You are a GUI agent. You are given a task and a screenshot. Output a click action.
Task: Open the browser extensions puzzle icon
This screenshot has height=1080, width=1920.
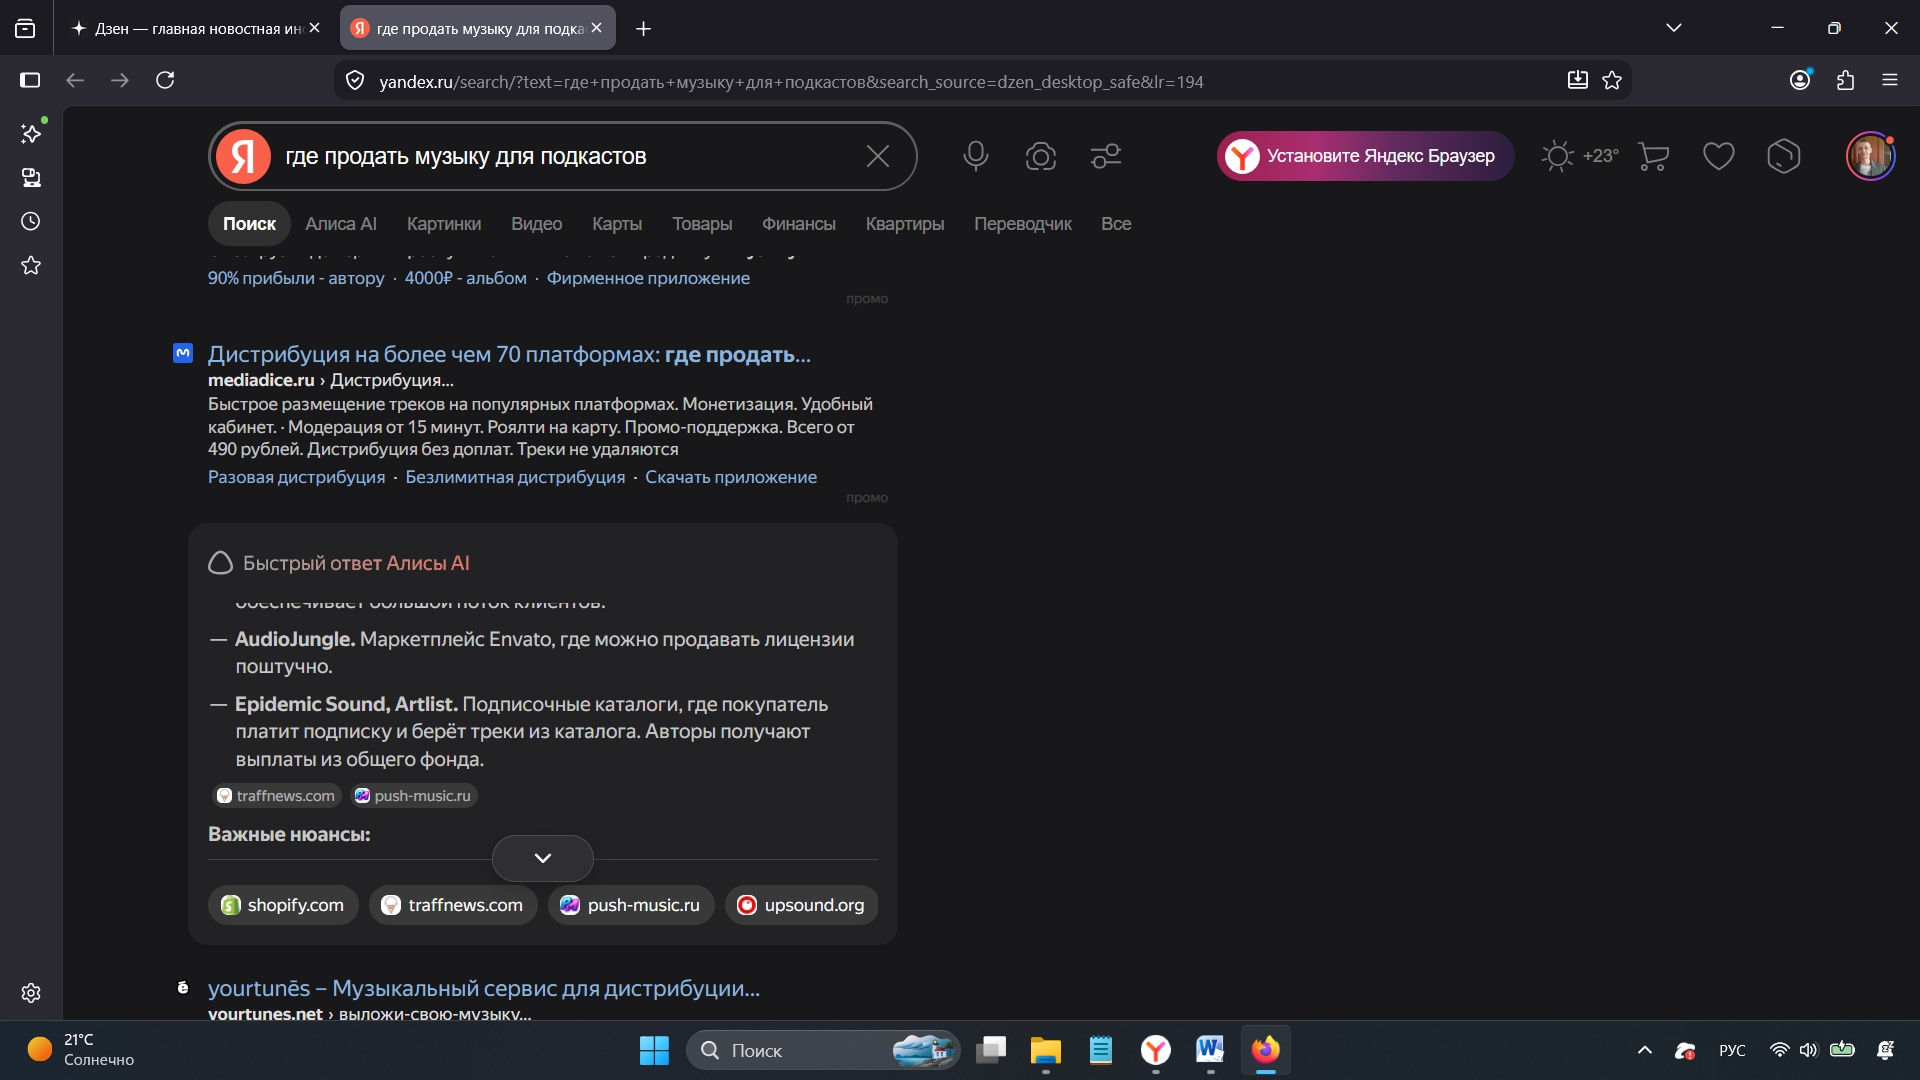pyautogui.click(x=1845, y=80)
